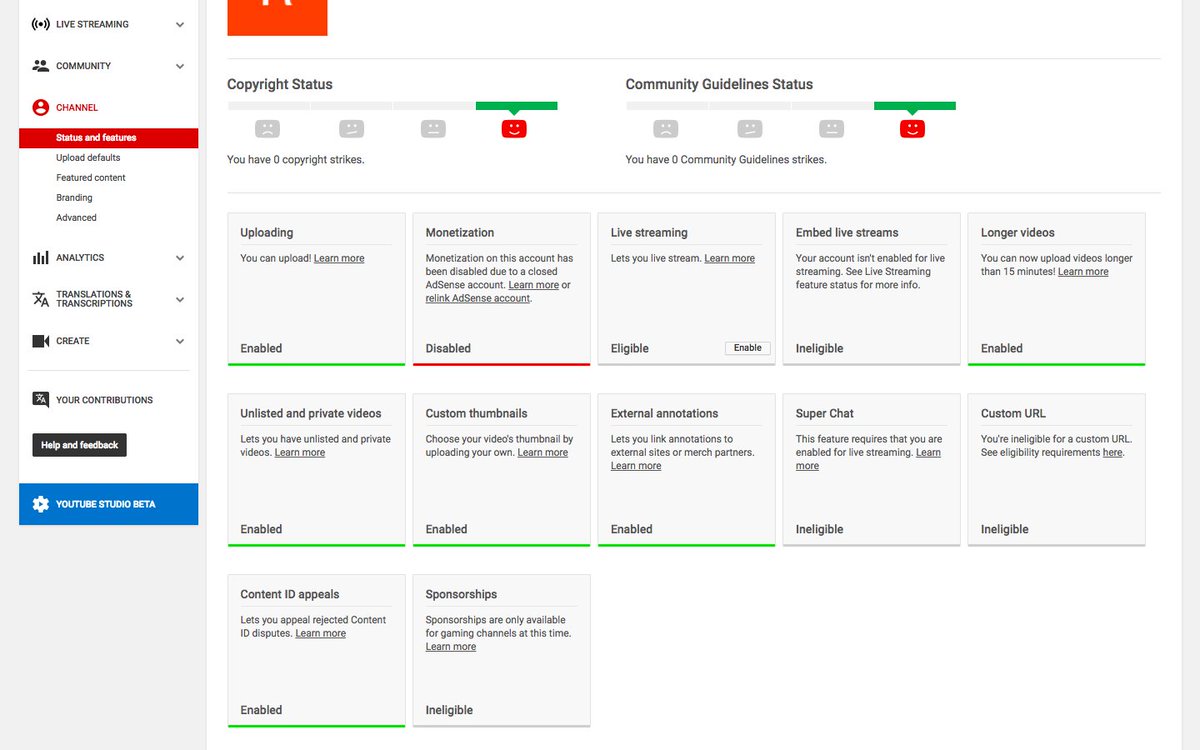Click the Channel profile icon
Screen dimensions: 1200x750
(41, 108)
